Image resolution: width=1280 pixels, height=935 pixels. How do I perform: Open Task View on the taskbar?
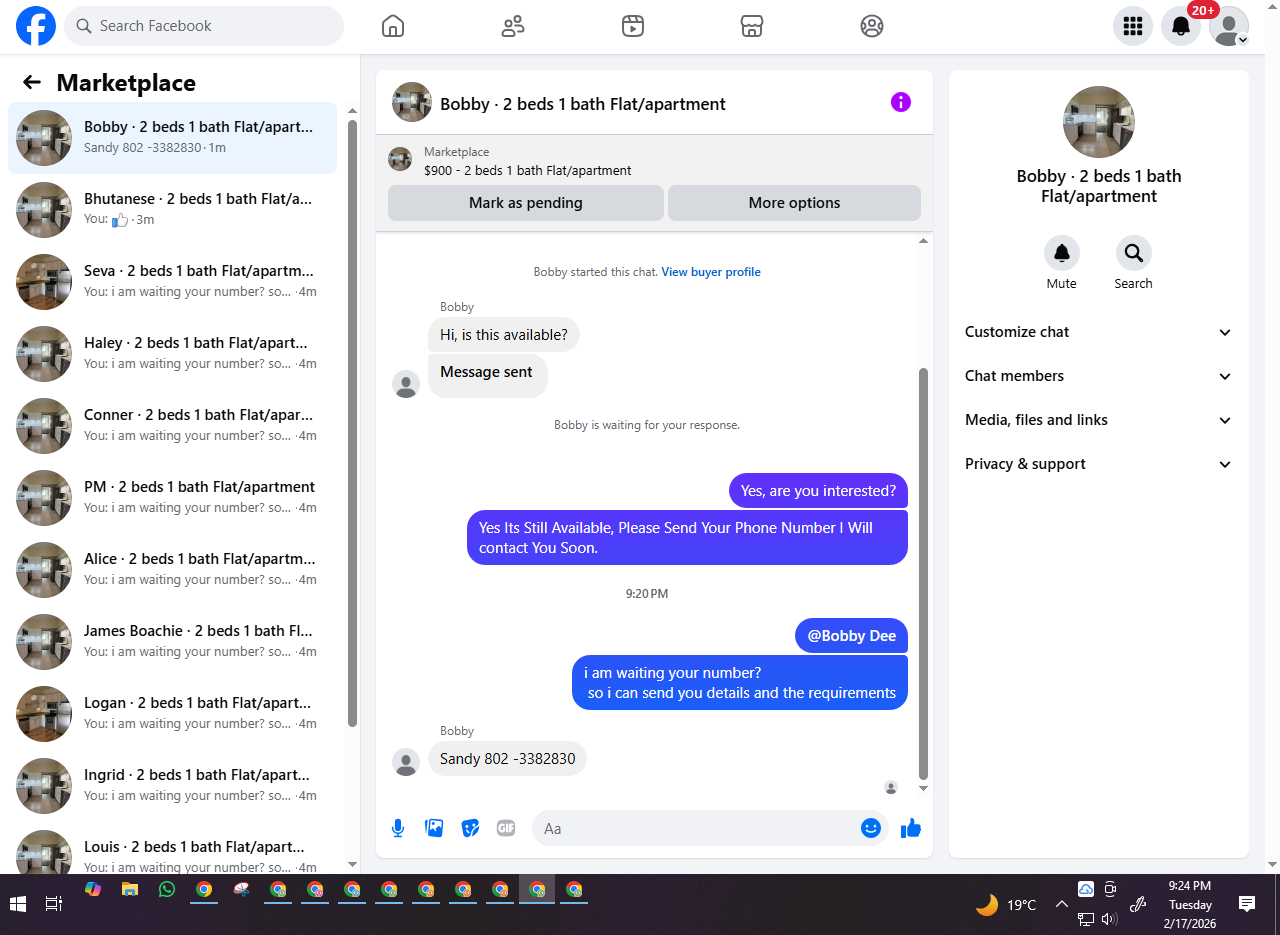pyautogui.click(x=54, y=904)
